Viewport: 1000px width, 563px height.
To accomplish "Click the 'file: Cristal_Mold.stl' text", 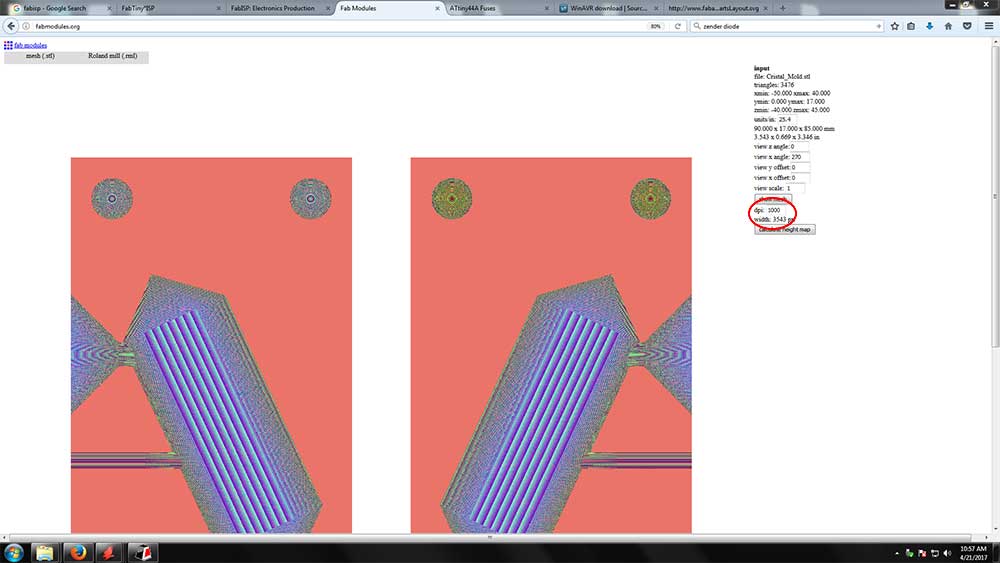I will pos(782,77).
